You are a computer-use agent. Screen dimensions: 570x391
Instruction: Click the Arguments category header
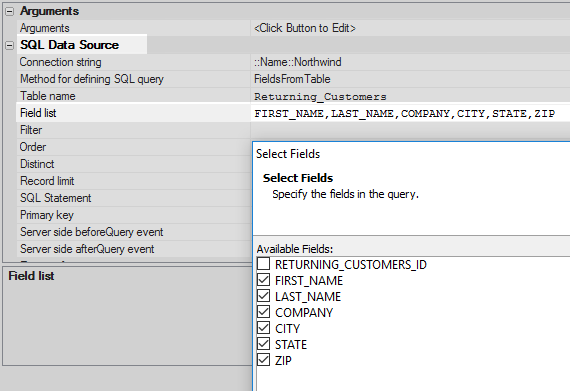49,11
